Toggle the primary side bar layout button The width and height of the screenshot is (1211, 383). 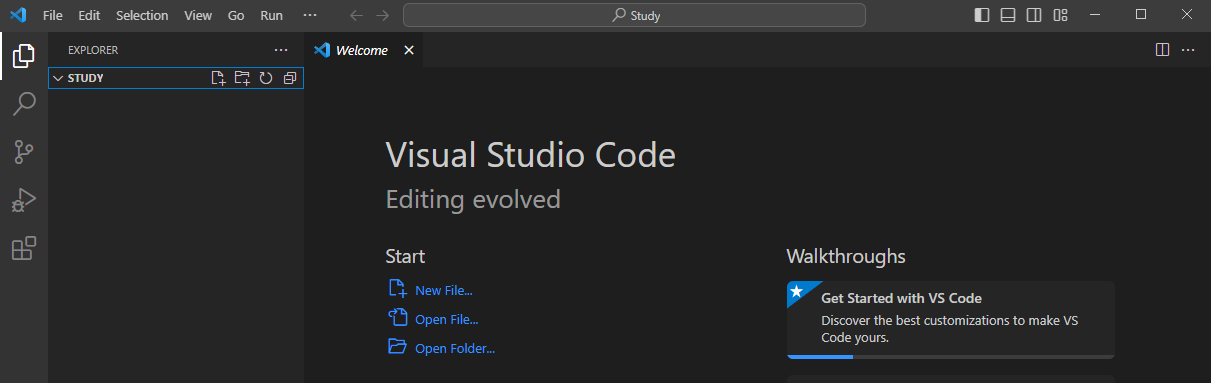(x=982, y=15)
